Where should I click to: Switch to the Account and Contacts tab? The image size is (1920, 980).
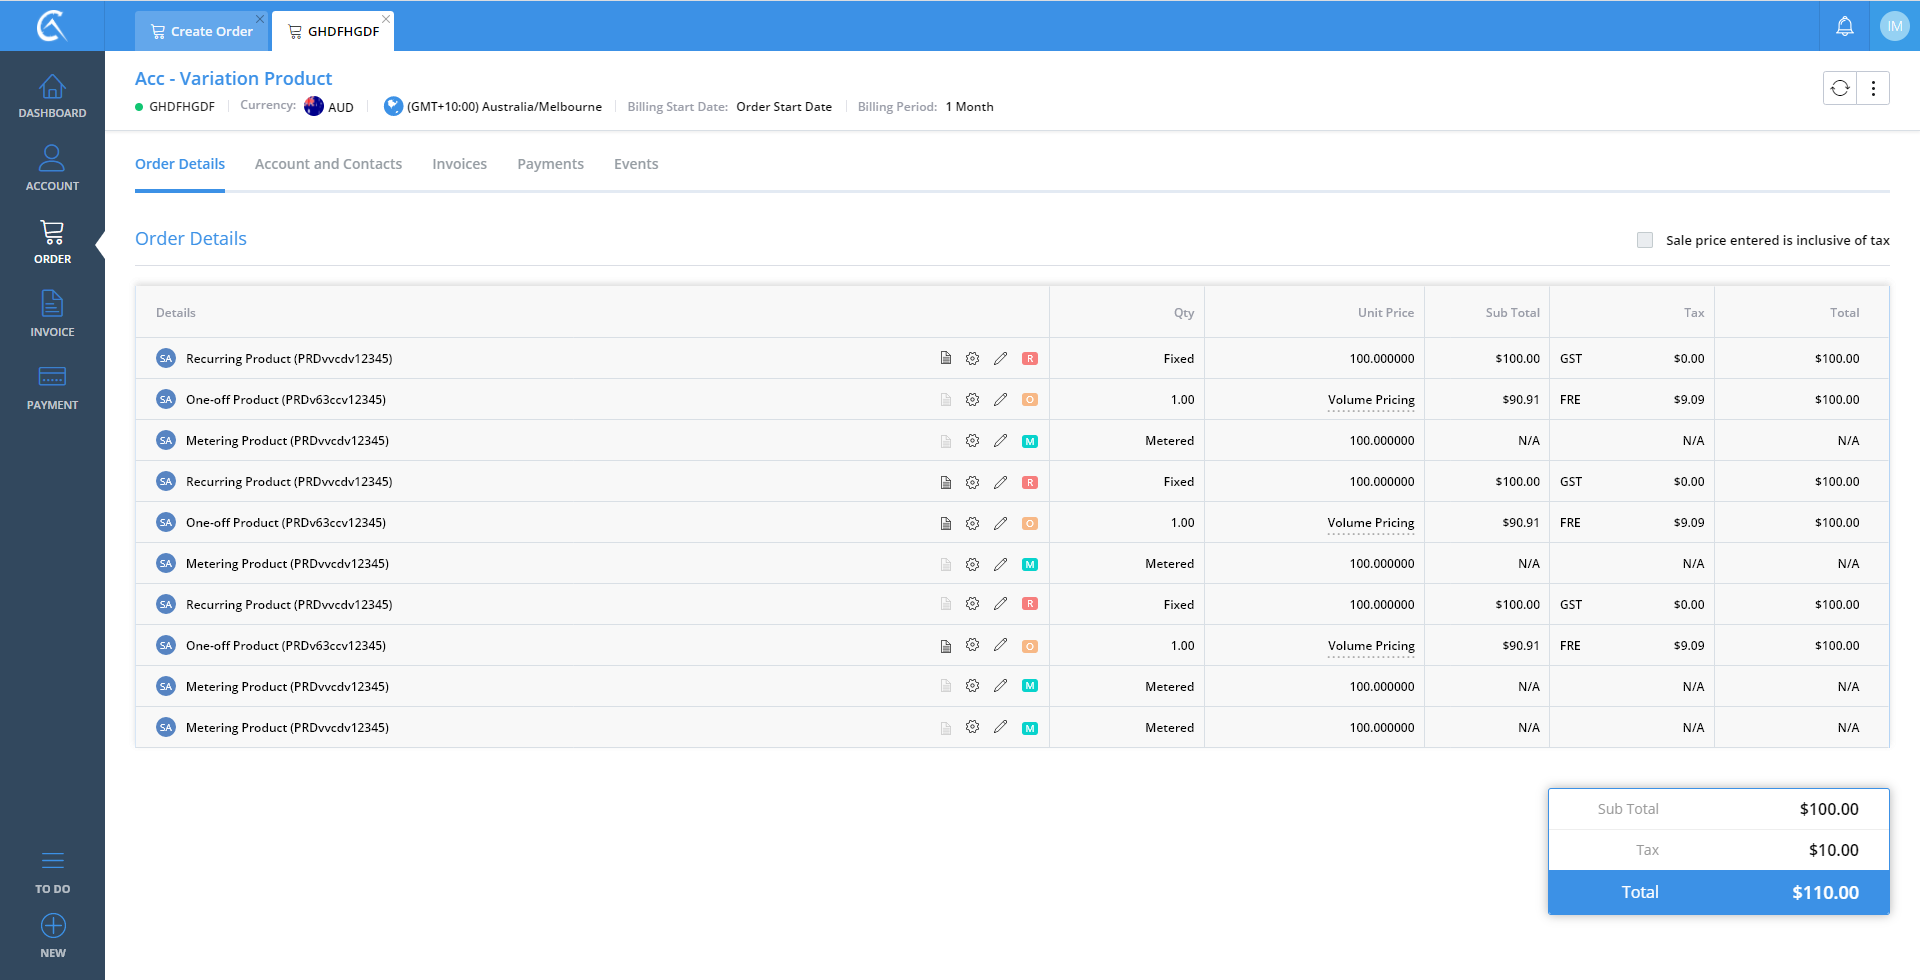coord(328,164)
